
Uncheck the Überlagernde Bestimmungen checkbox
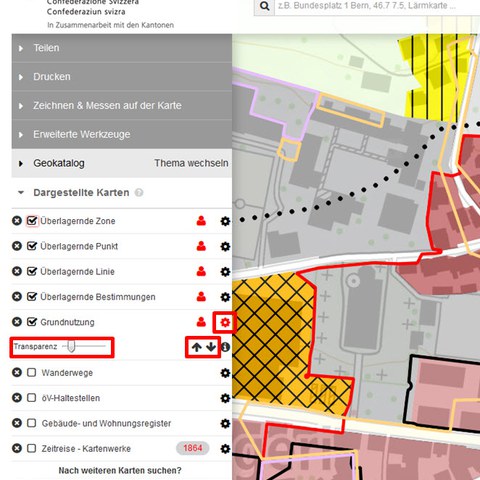coord(32,297)
